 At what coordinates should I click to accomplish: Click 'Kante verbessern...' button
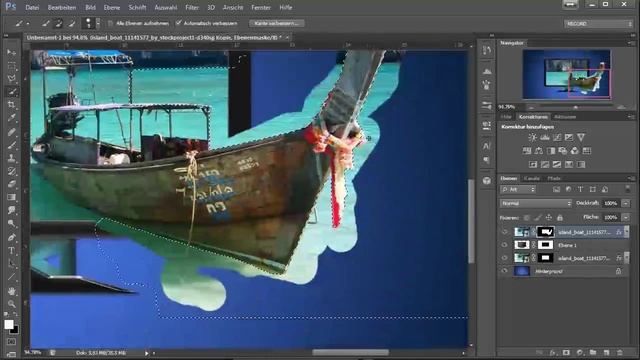coord(277,23)
